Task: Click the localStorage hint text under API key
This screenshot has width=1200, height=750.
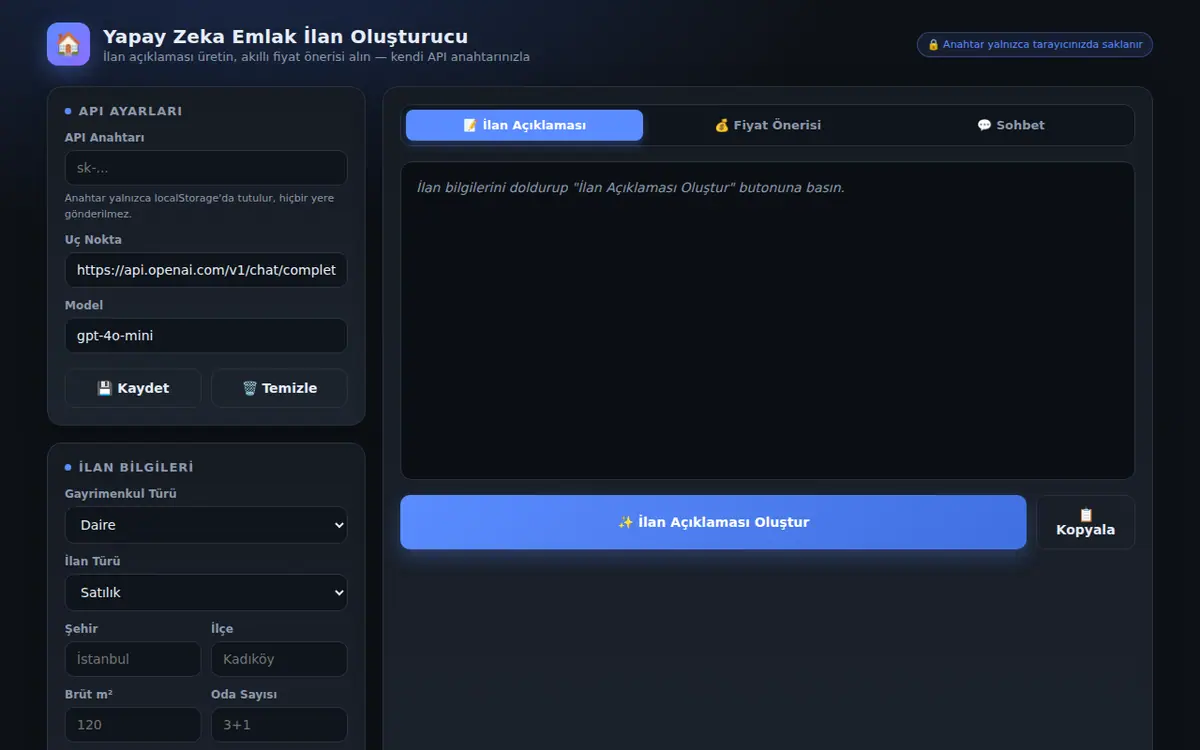Action: coord(200,206)
